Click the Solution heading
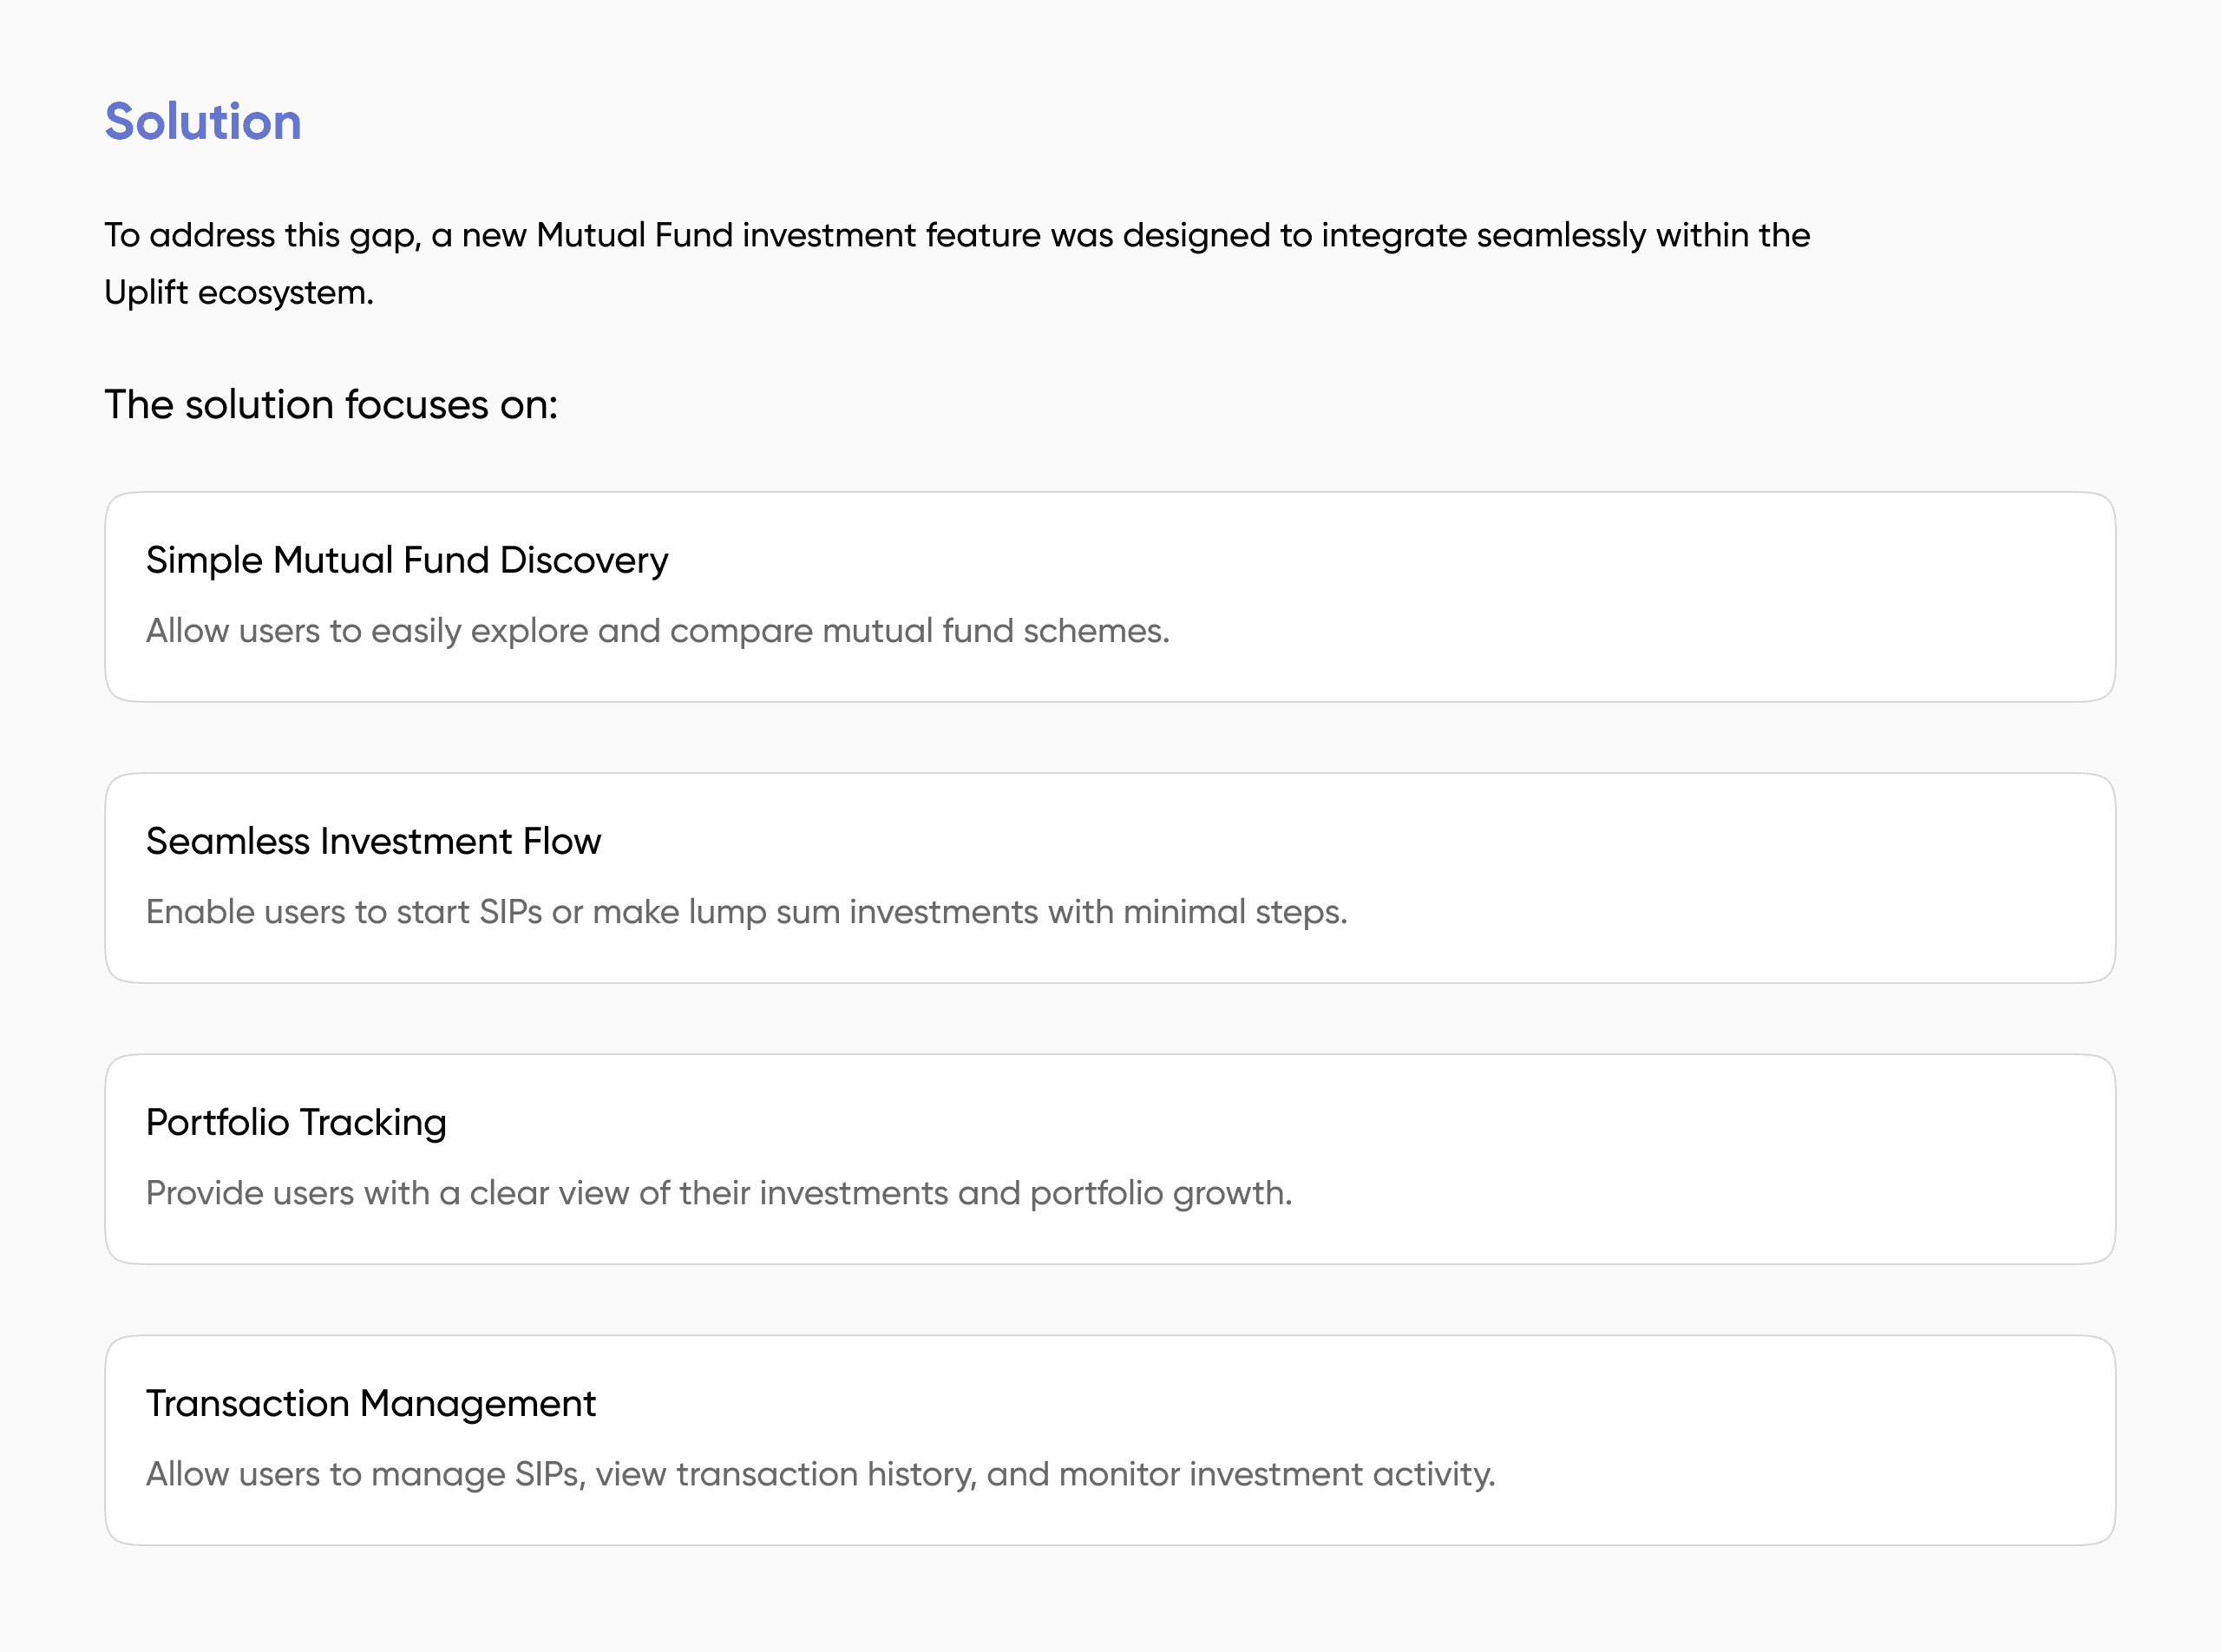 (203, 122)
